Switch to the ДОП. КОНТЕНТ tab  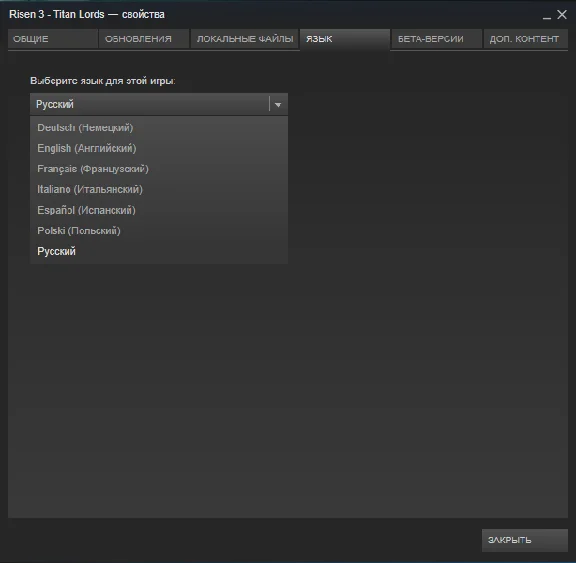525,39
